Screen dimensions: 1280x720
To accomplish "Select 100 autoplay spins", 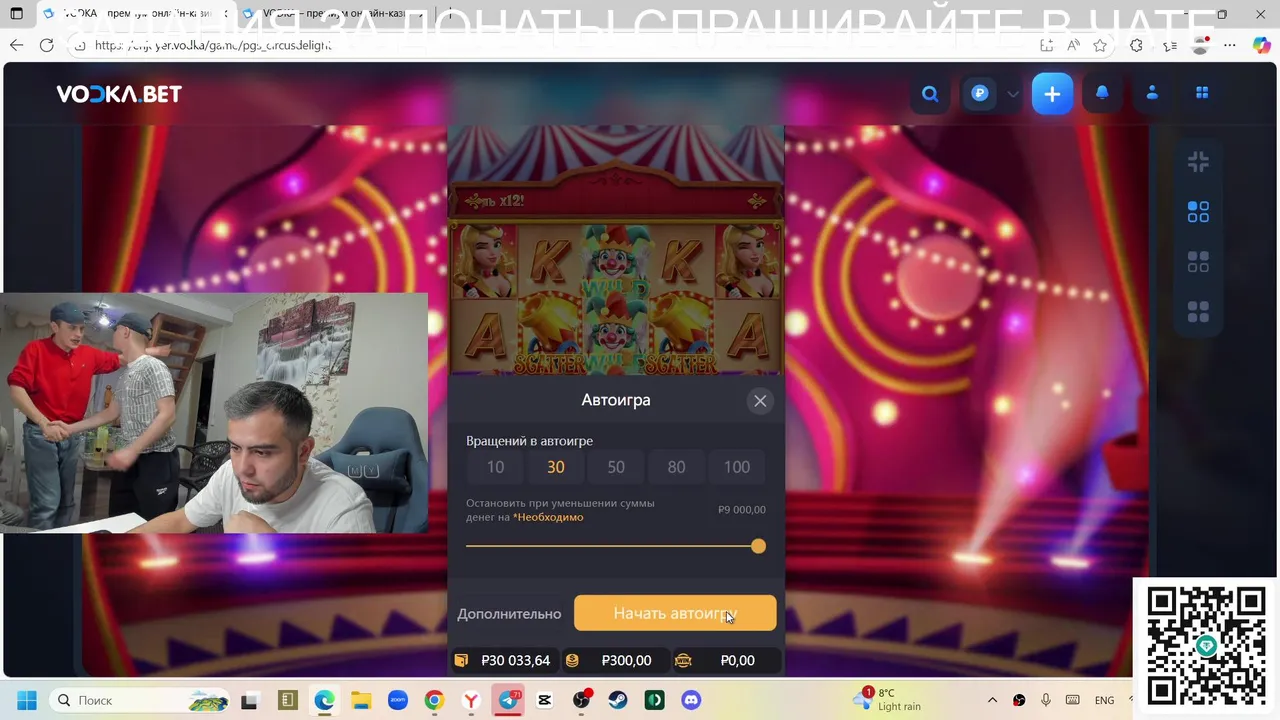I will click(737, 467).
